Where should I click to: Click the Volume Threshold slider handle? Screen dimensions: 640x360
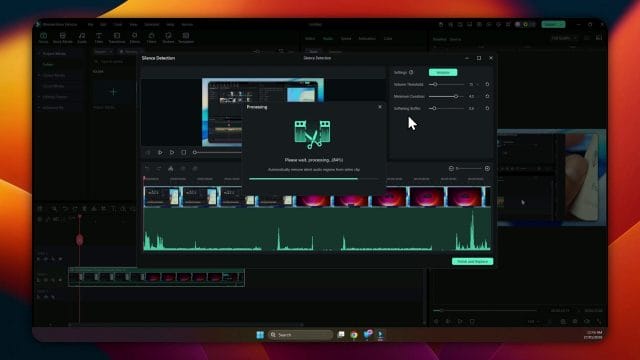(435, 84)
